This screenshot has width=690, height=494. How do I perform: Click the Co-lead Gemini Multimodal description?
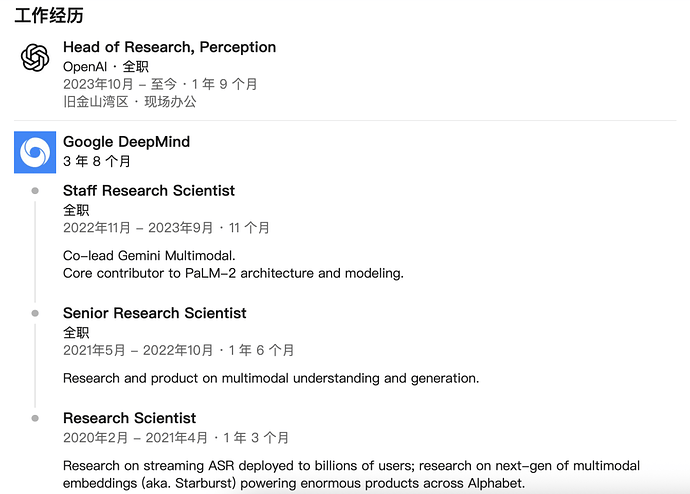tap(149, 256)
